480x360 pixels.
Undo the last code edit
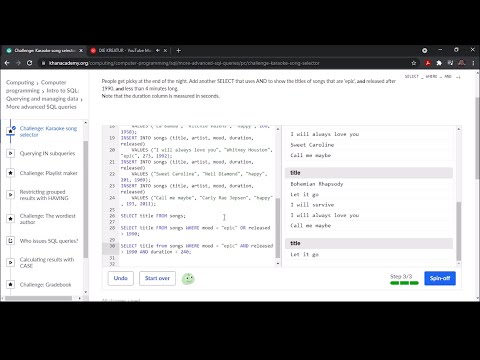coord(121,278)
